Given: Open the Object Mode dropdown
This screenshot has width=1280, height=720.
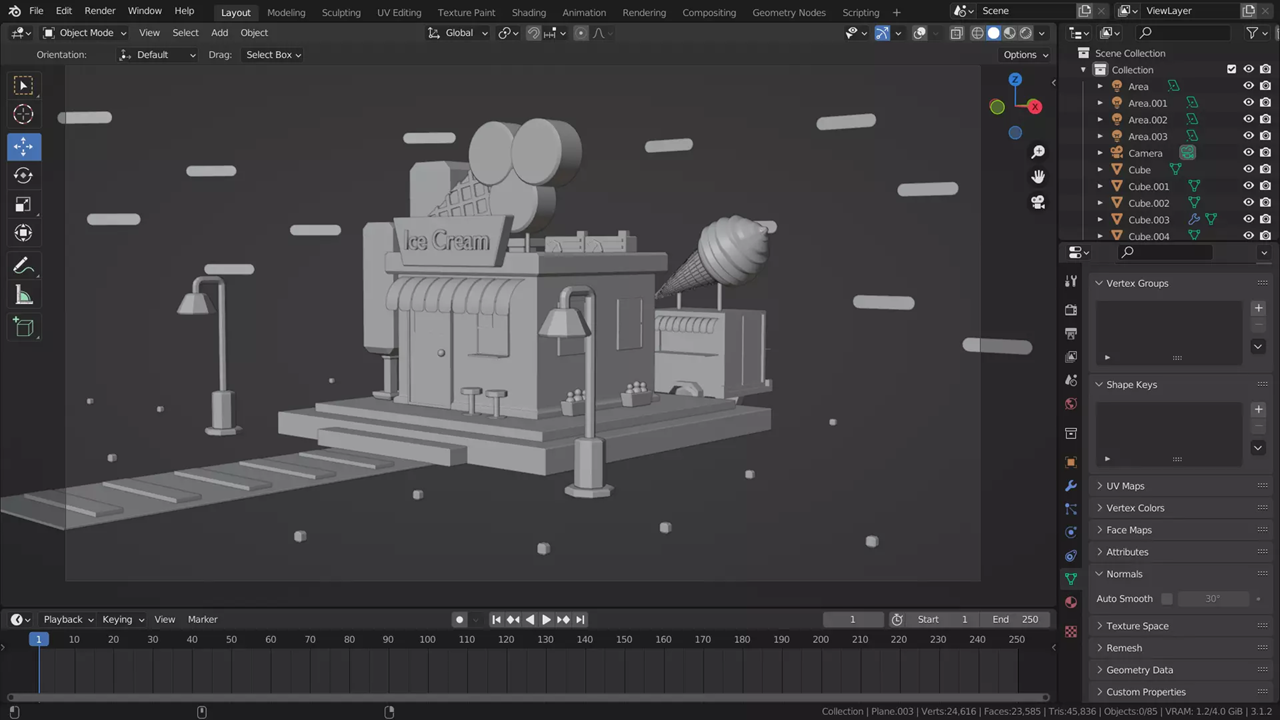Looking at the screenshot, I should [85, 33].
